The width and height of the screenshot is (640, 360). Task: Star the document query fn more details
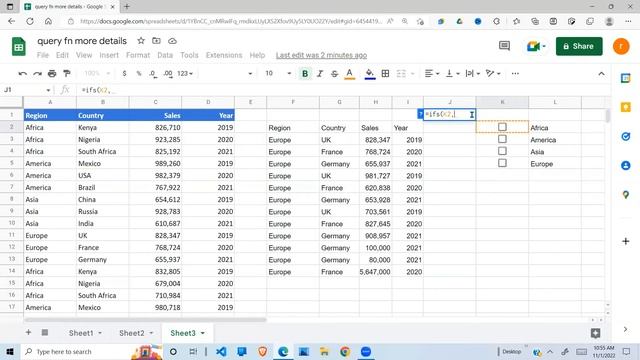click(141, 41)
